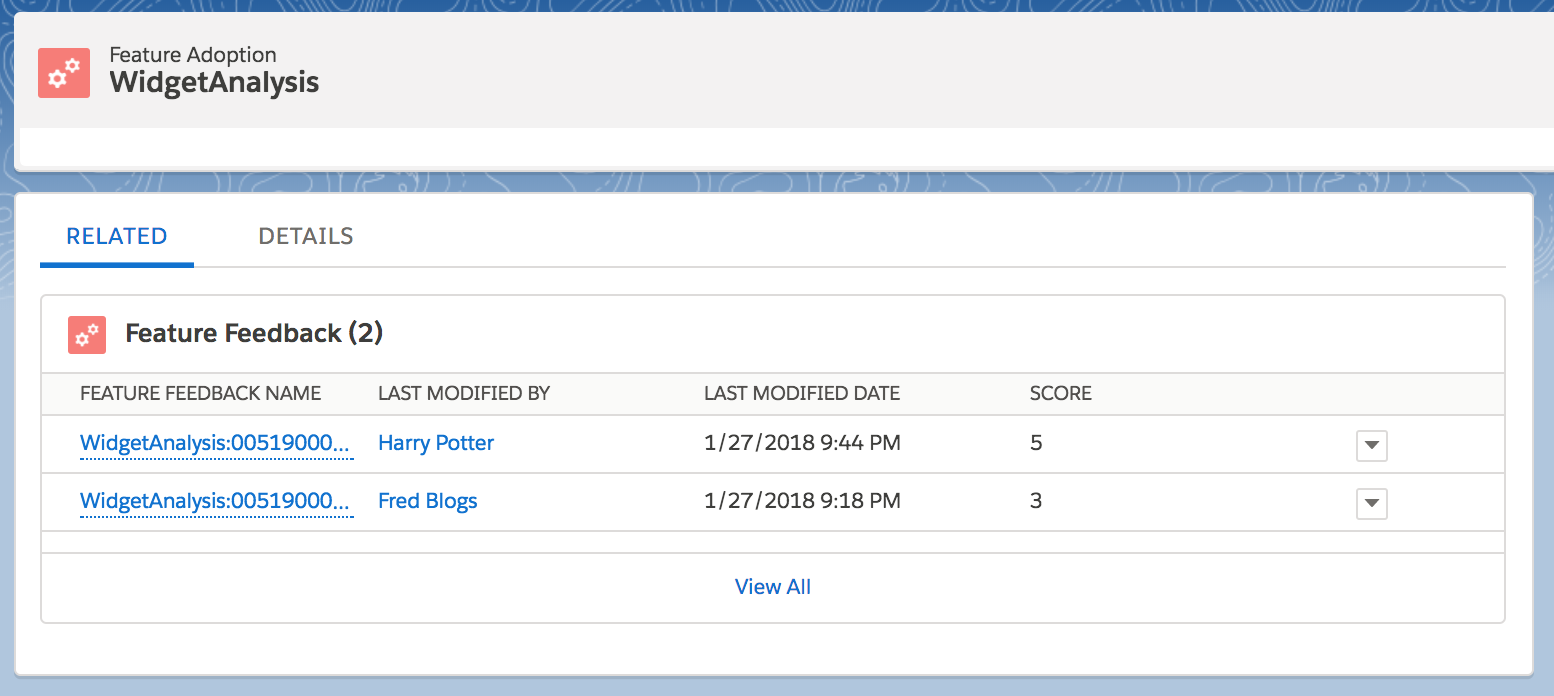Click the WidgetAnalysis record title
This screenshot has height=696, width=1554.
point(214,82)
